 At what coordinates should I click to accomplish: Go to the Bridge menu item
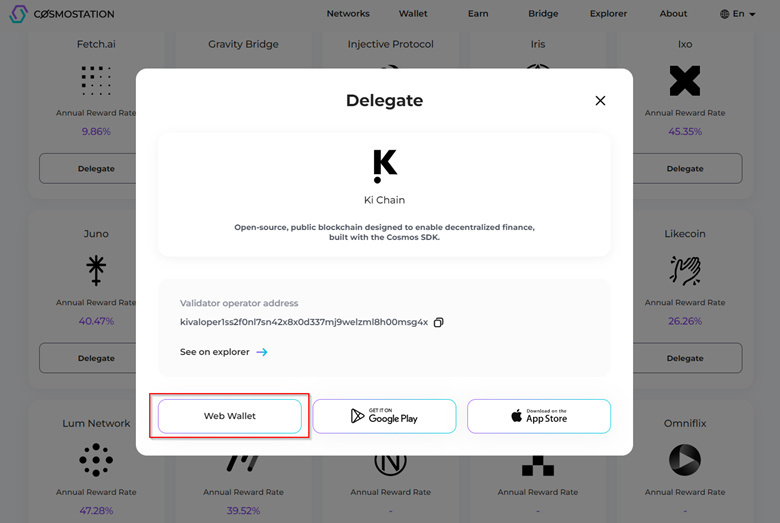543,13
